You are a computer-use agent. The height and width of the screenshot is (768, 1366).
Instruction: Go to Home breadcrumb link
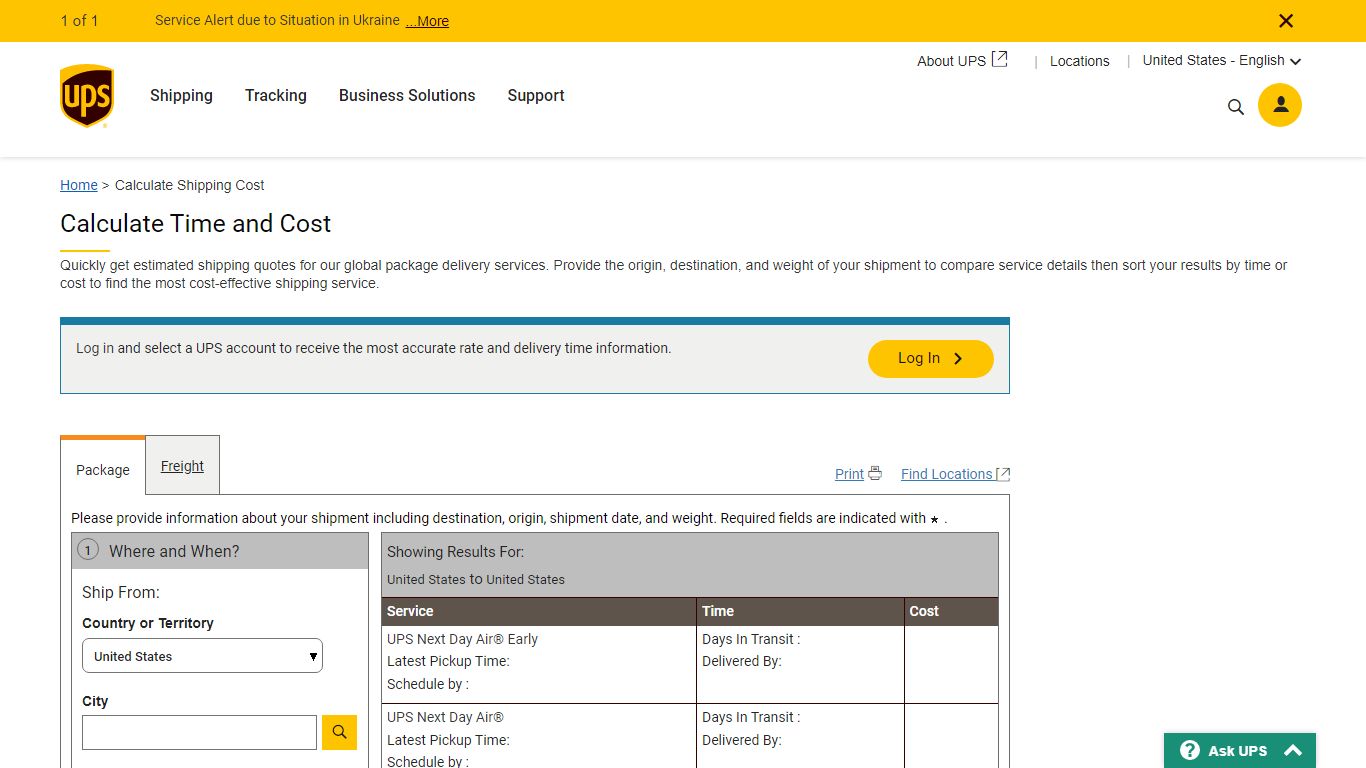click(79, 185)
